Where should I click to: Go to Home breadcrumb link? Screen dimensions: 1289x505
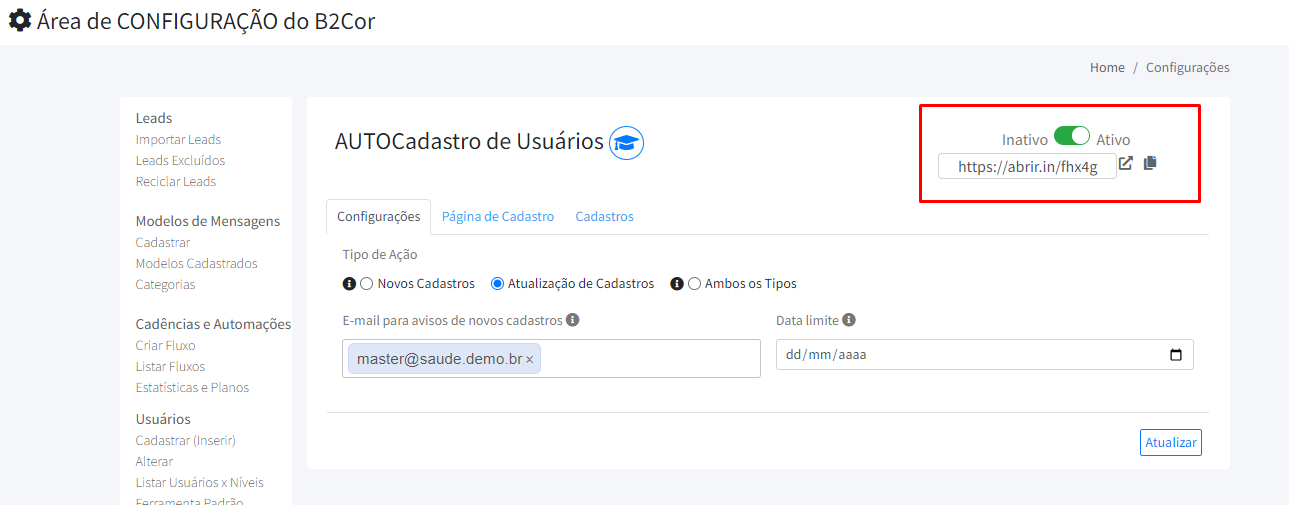[1107, 68]
